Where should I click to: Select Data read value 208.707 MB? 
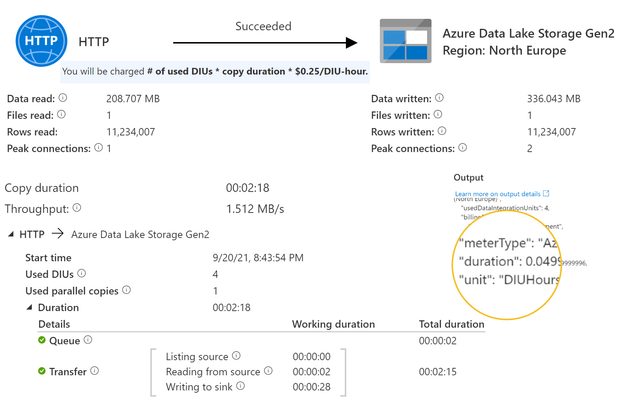tap(133, 99)
